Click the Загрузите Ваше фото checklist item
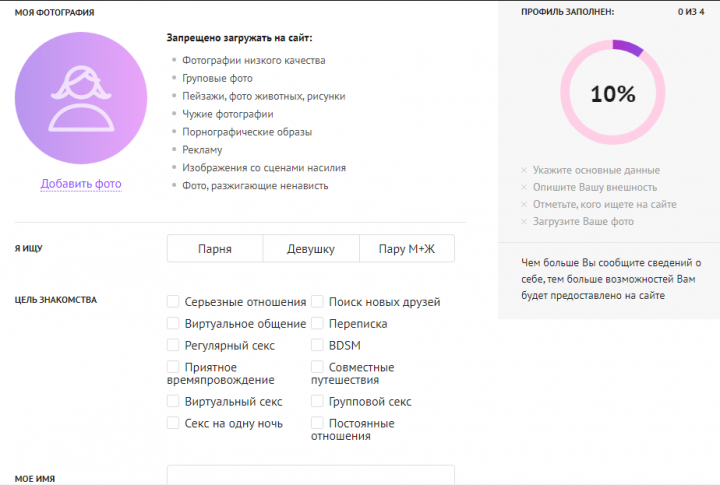Viewport: 720px width, 485px height. tap(583, 221)
